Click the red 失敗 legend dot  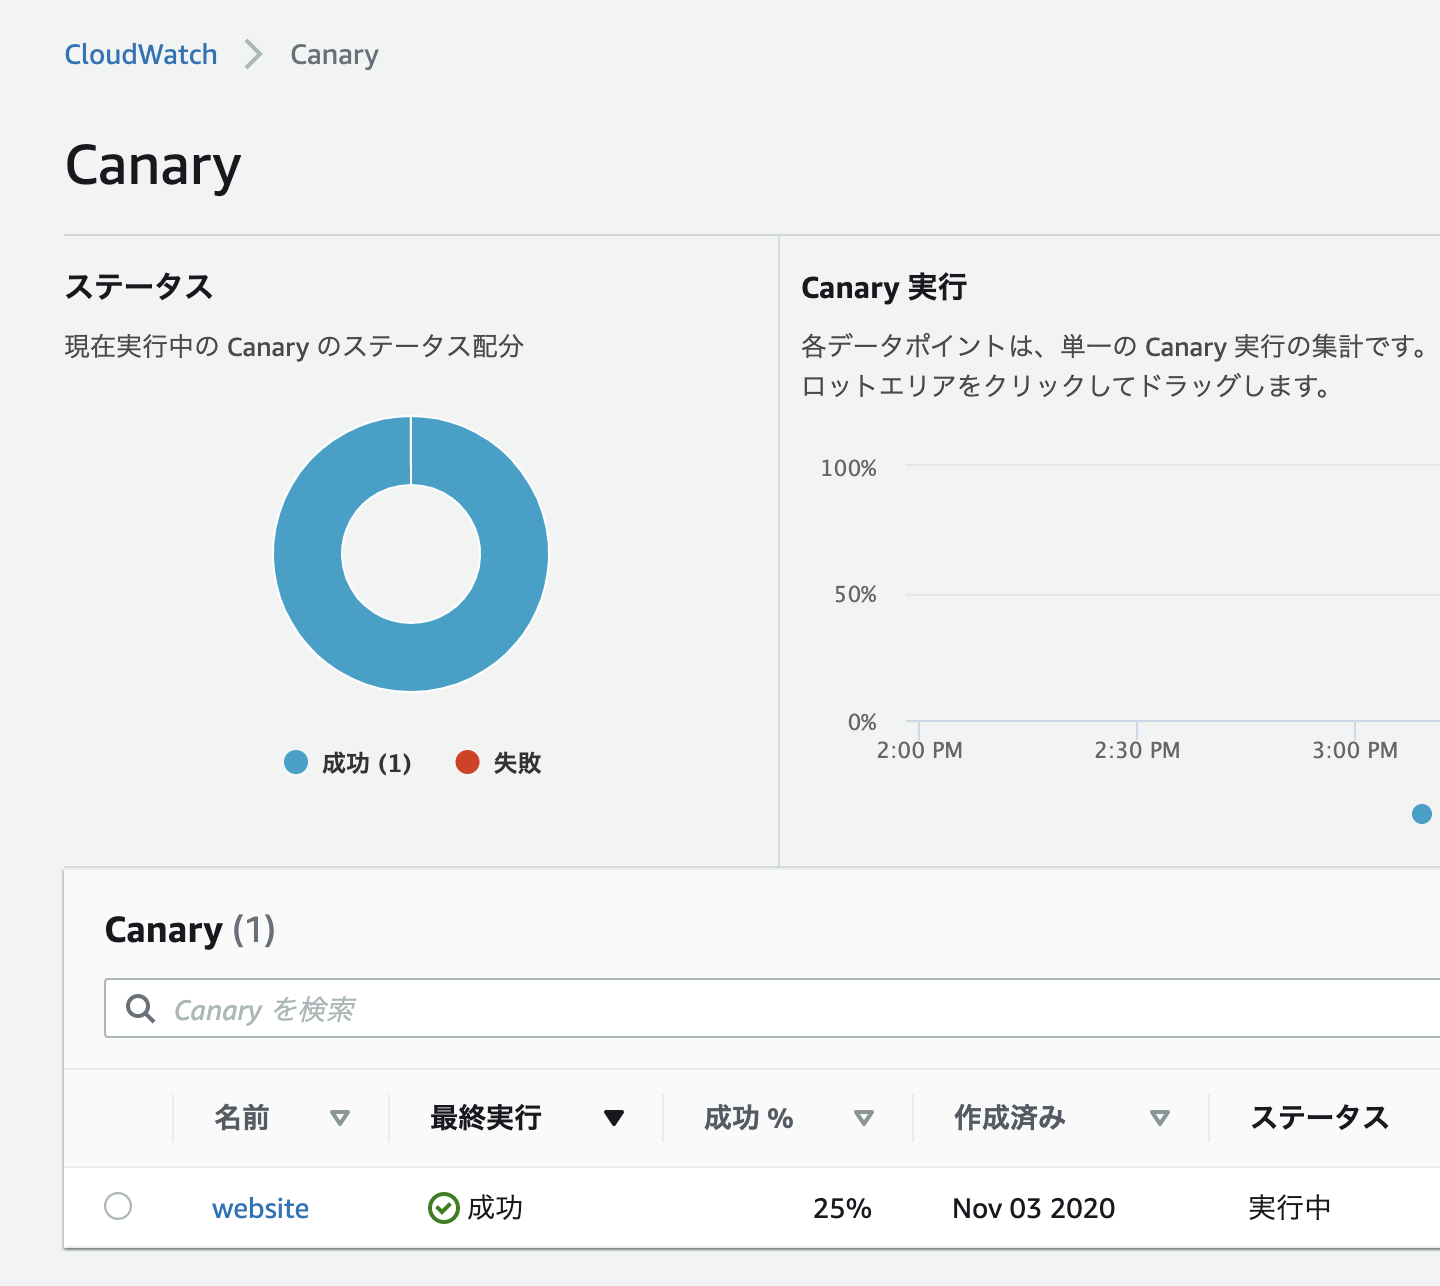click(467, 763)
